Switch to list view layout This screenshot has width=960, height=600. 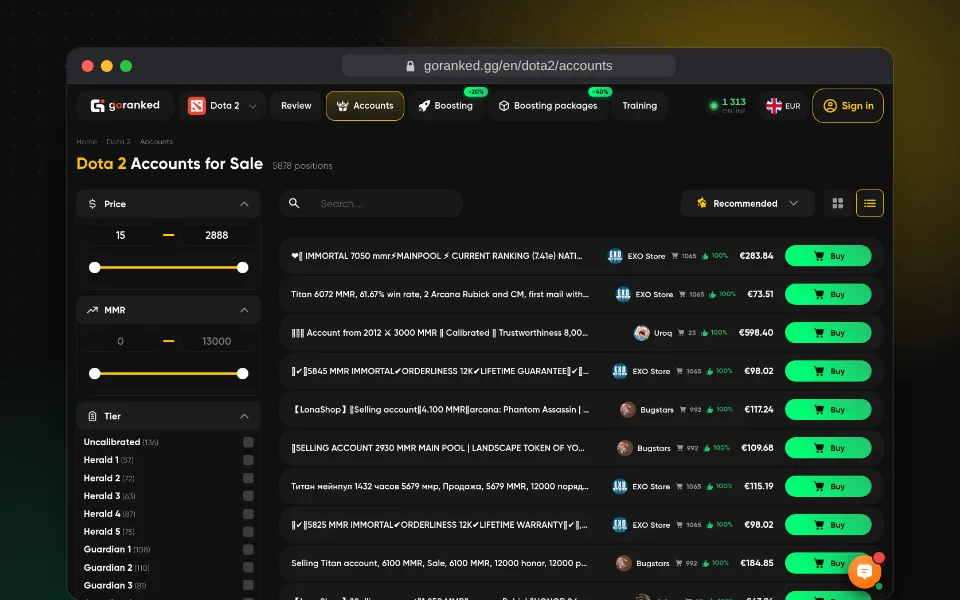click(x=869, y=203)
